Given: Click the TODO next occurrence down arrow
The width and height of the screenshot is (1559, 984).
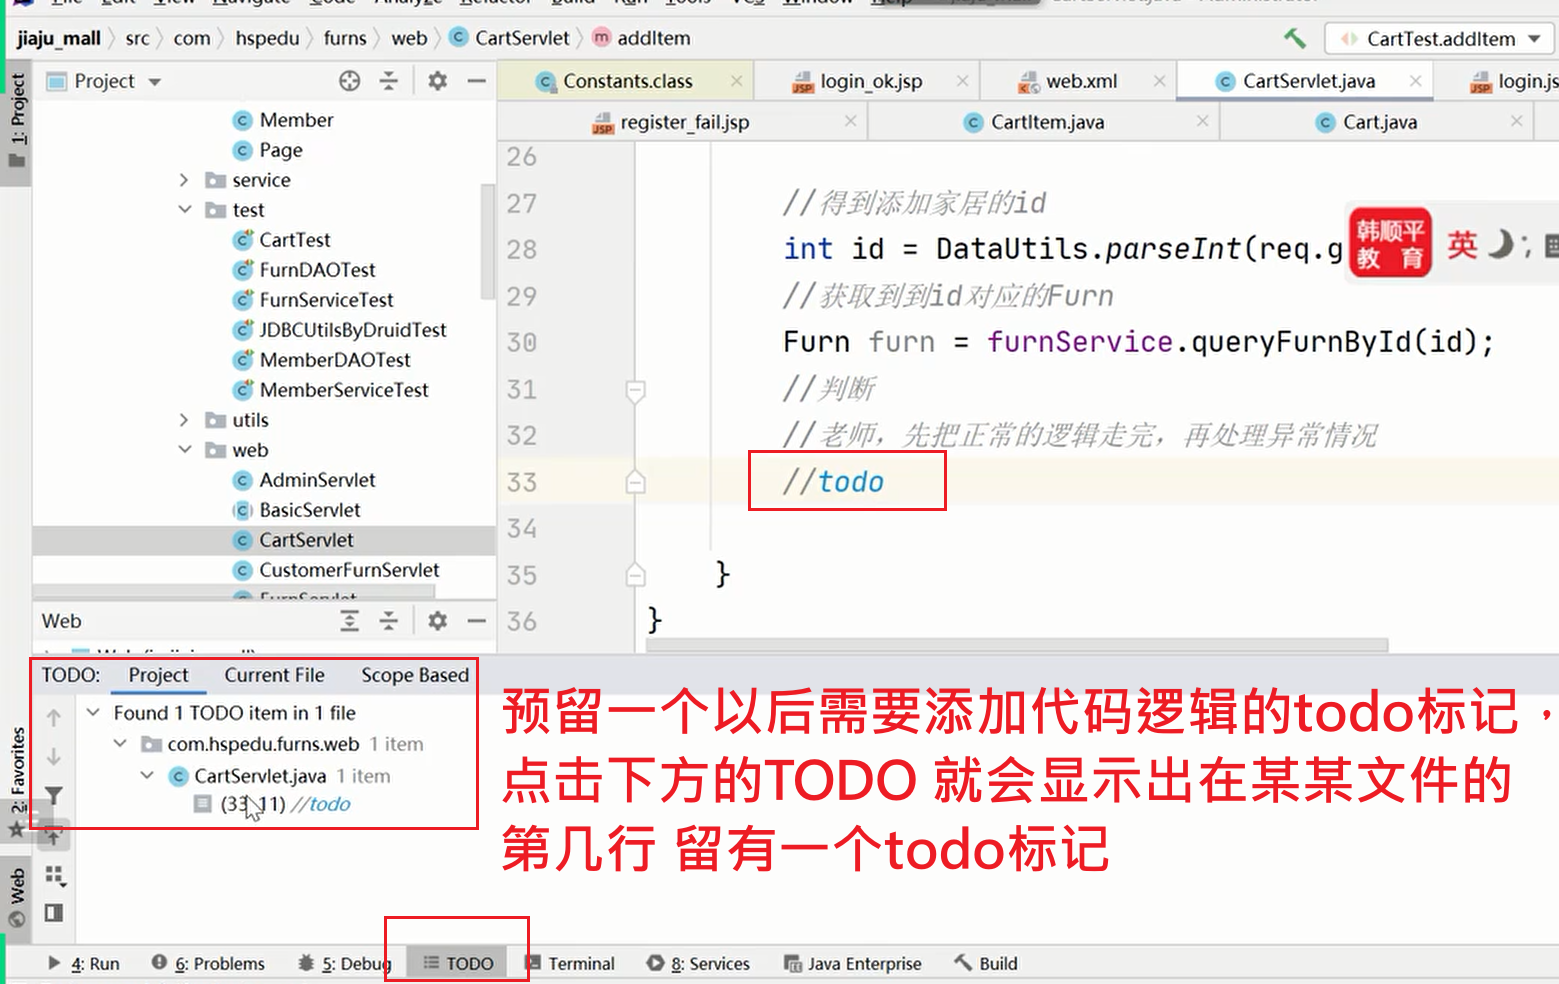Looking at the screenshot, I should click(x=54, y=756).
